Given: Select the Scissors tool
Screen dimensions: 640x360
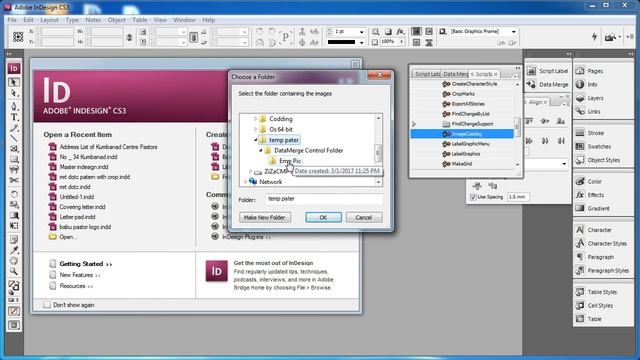Looking at the screenshot, I should pos(14,180).
